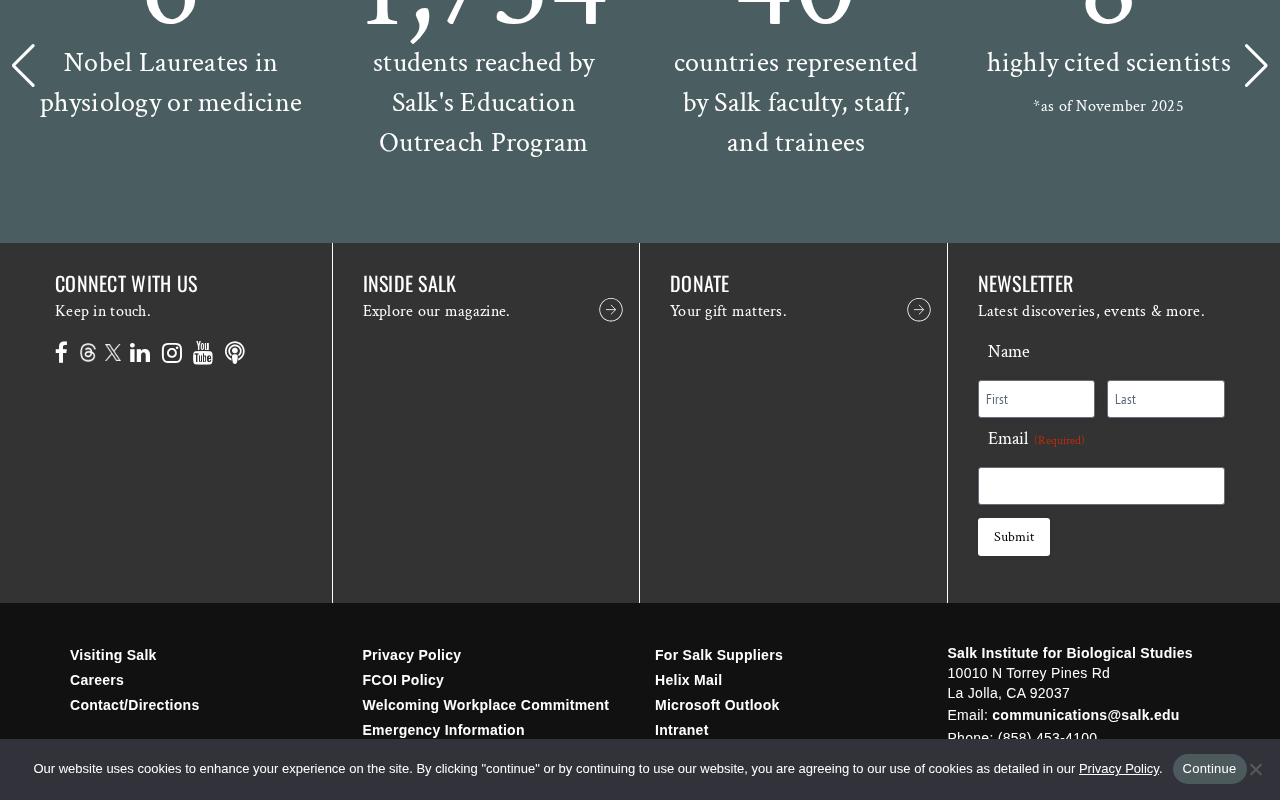Open the Threads social icon
Screen dimensions: 1280x800
click(x=88, y=353)
